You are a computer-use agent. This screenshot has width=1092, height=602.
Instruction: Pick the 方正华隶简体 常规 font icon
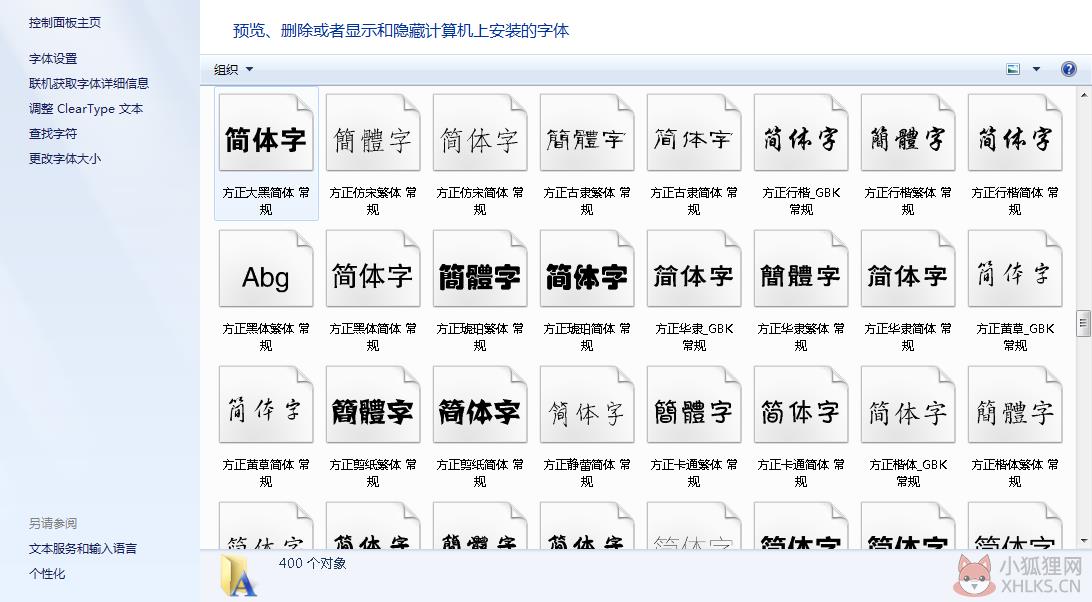[x=908, y=269]
